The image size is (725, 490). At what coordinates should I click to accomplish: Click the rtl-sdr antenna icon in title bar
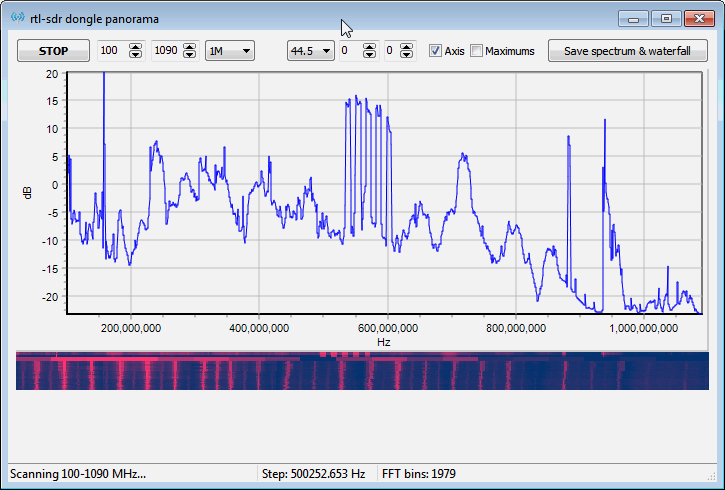point(18,18)
